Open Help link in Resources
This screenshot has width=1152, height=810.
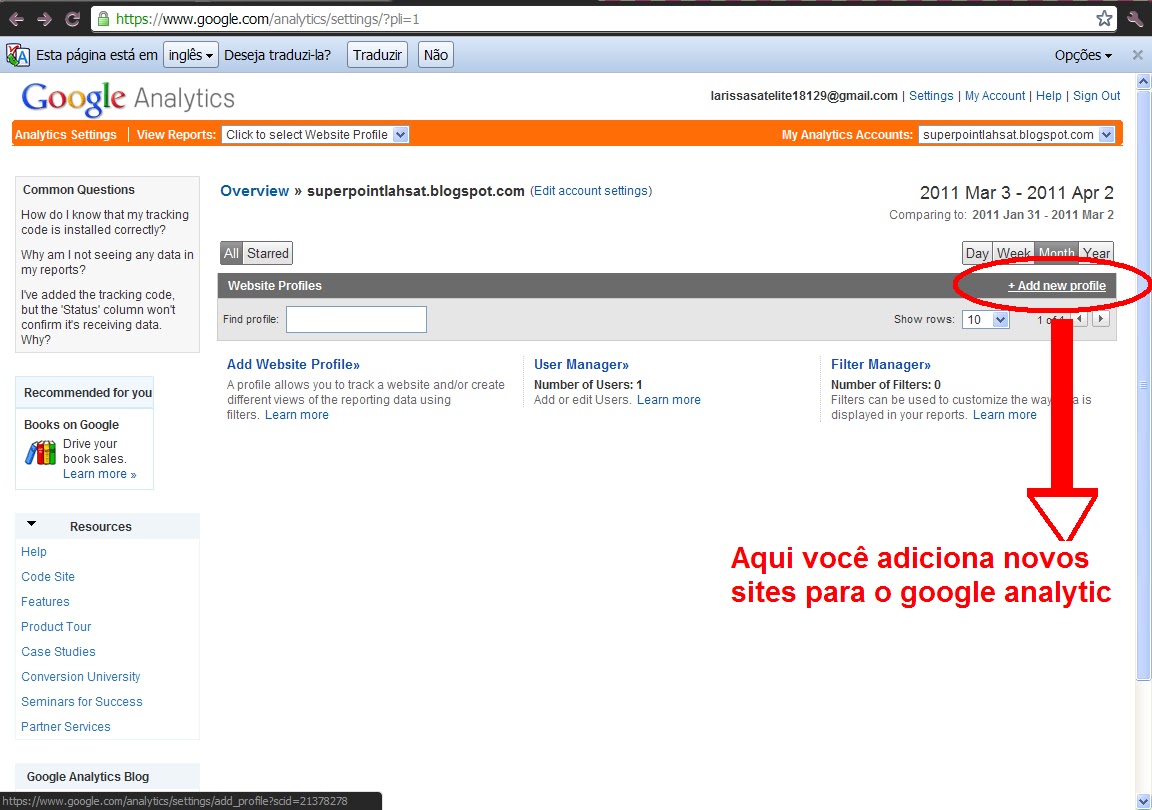(34, 552)
